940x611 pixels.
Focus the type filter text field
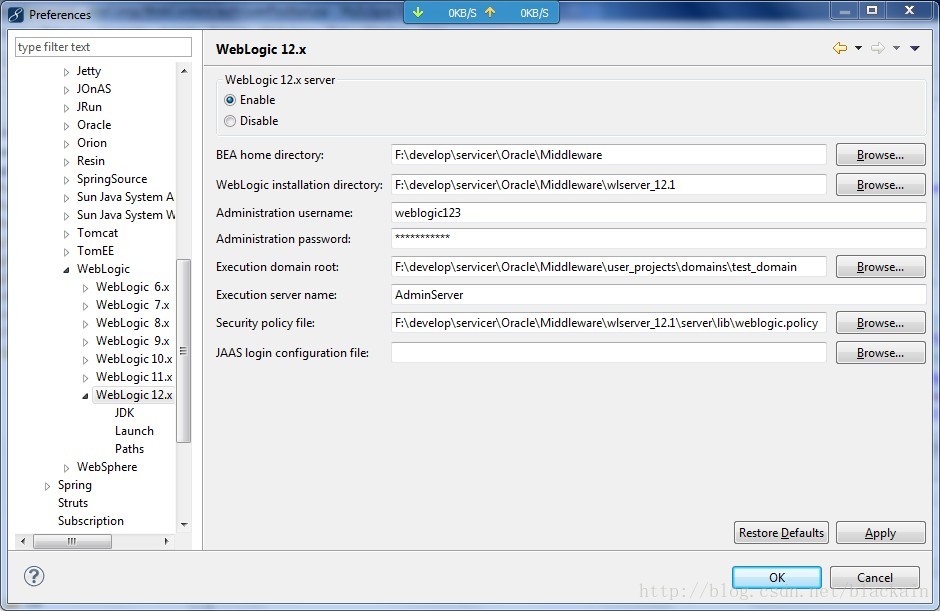pyautogui.click(x=103, y=47)
